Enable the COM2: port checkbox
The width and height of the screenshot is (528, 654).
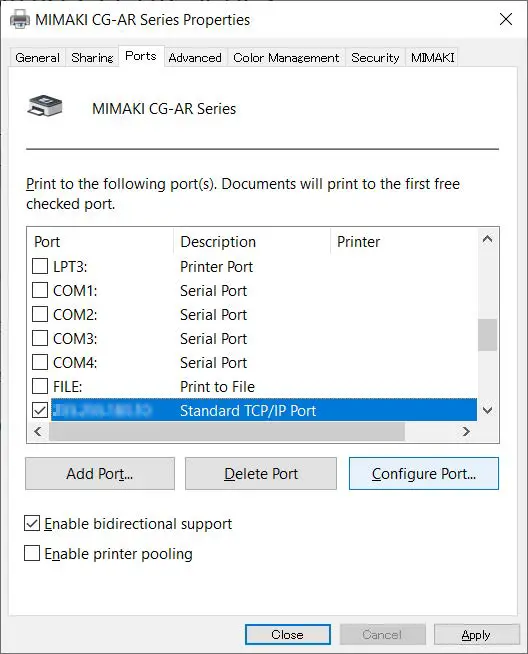click(x=40, y=314)
